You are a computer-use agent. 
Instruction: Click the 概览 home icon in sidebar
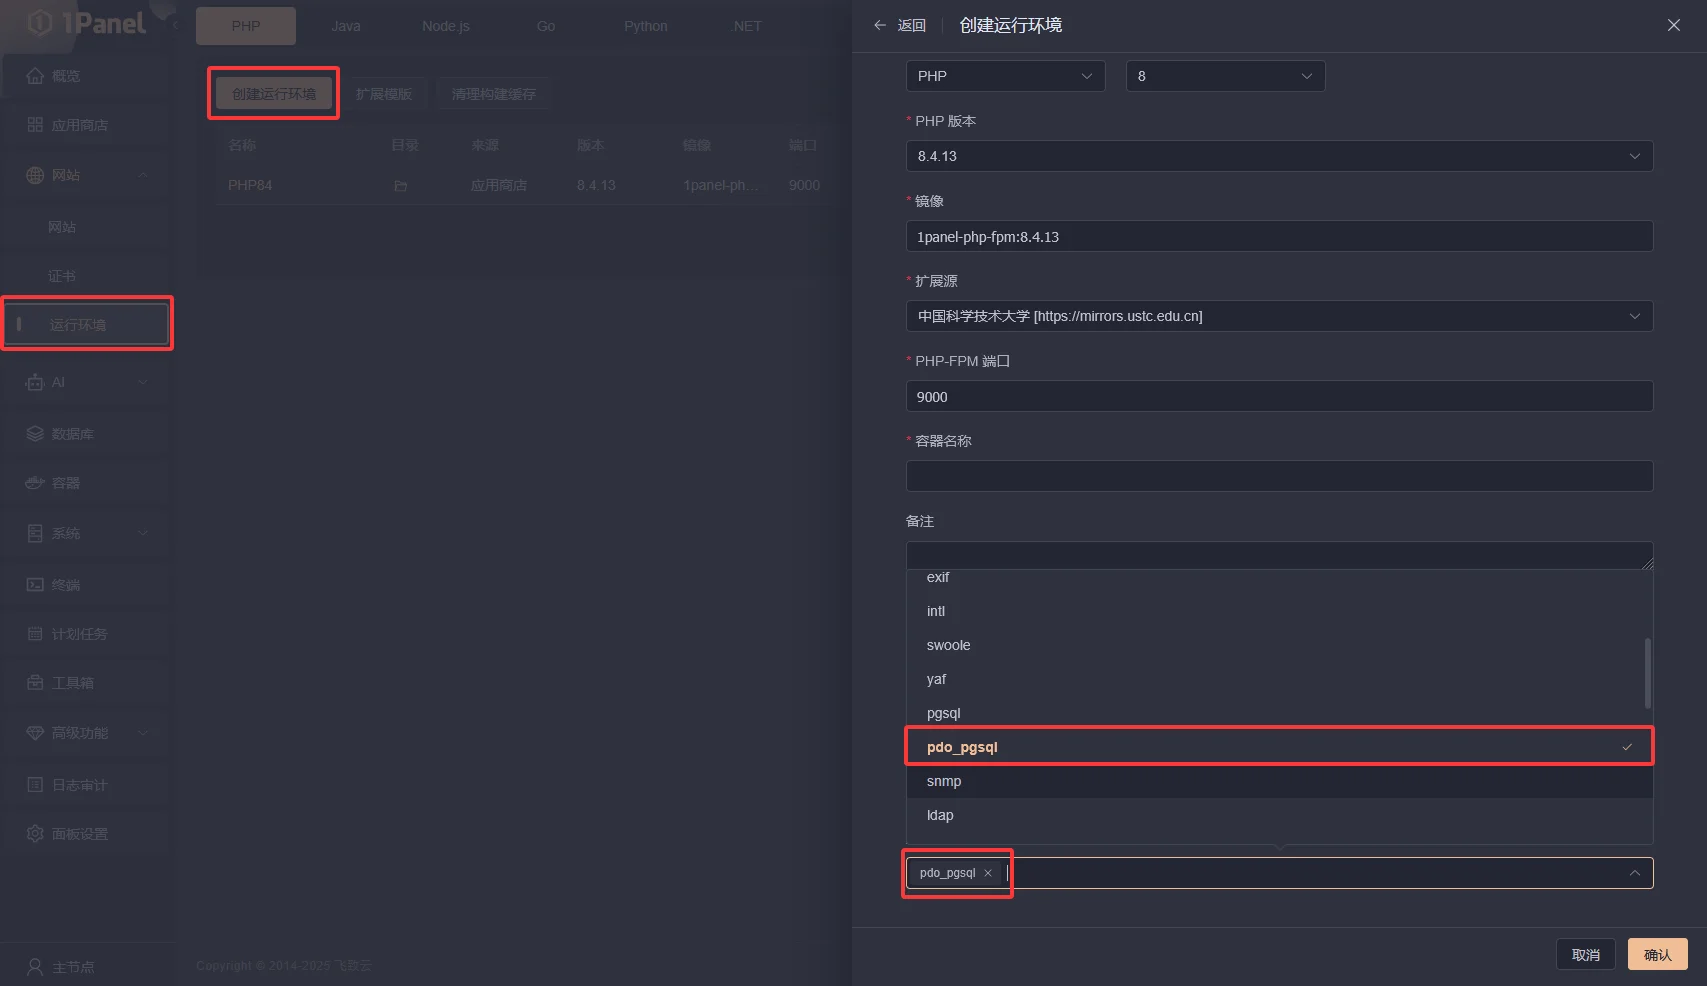click(x=35, y=76)
